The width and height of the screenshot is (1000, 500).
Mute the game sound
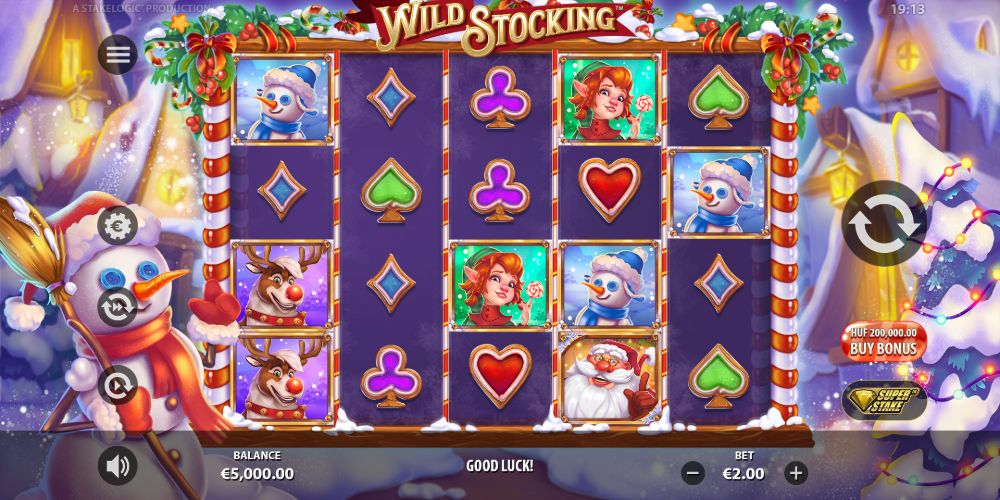pos(118,466)
